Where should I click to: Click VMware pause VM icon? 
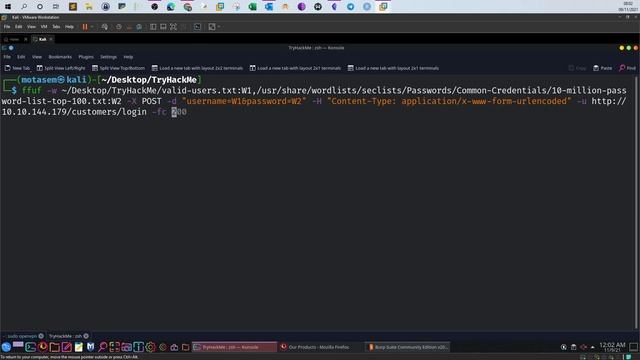pos(85,27)
